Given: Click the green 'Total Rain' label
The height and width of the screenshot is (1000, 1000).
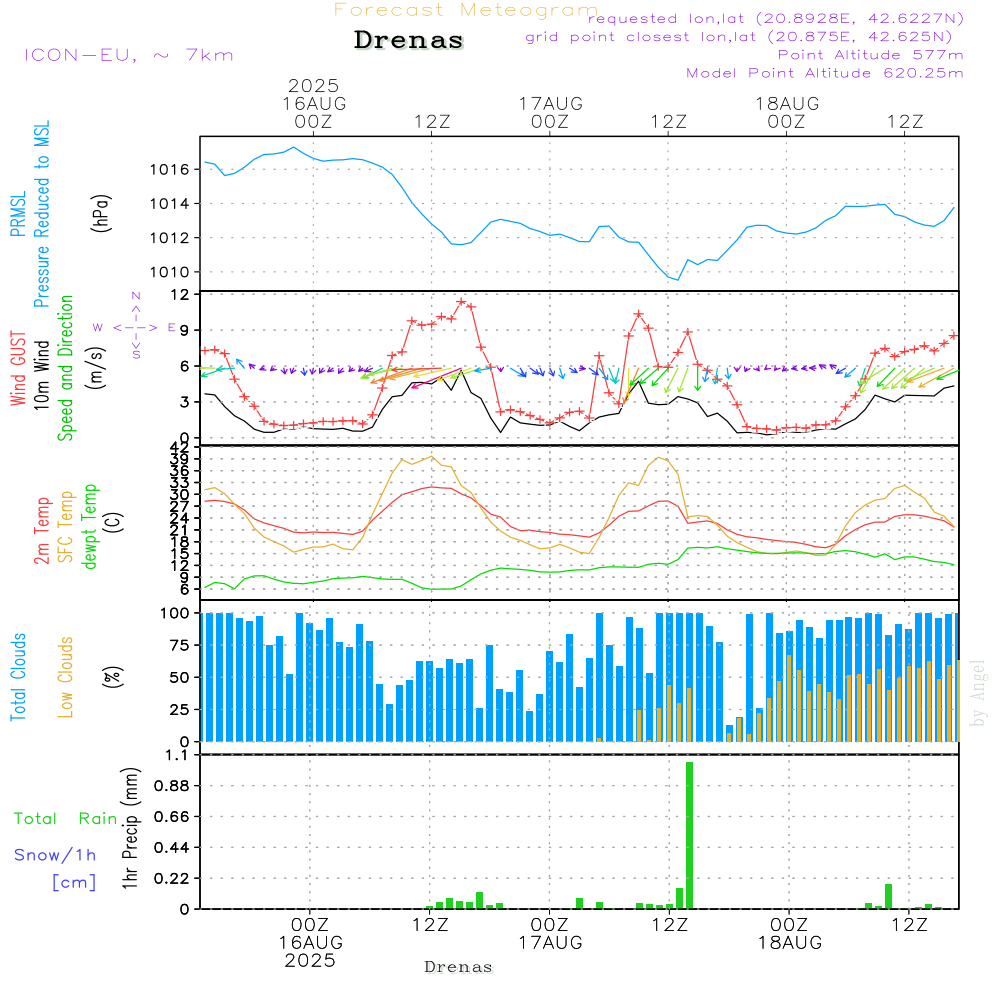Looking at the screenshot, I should pos(66,819).
